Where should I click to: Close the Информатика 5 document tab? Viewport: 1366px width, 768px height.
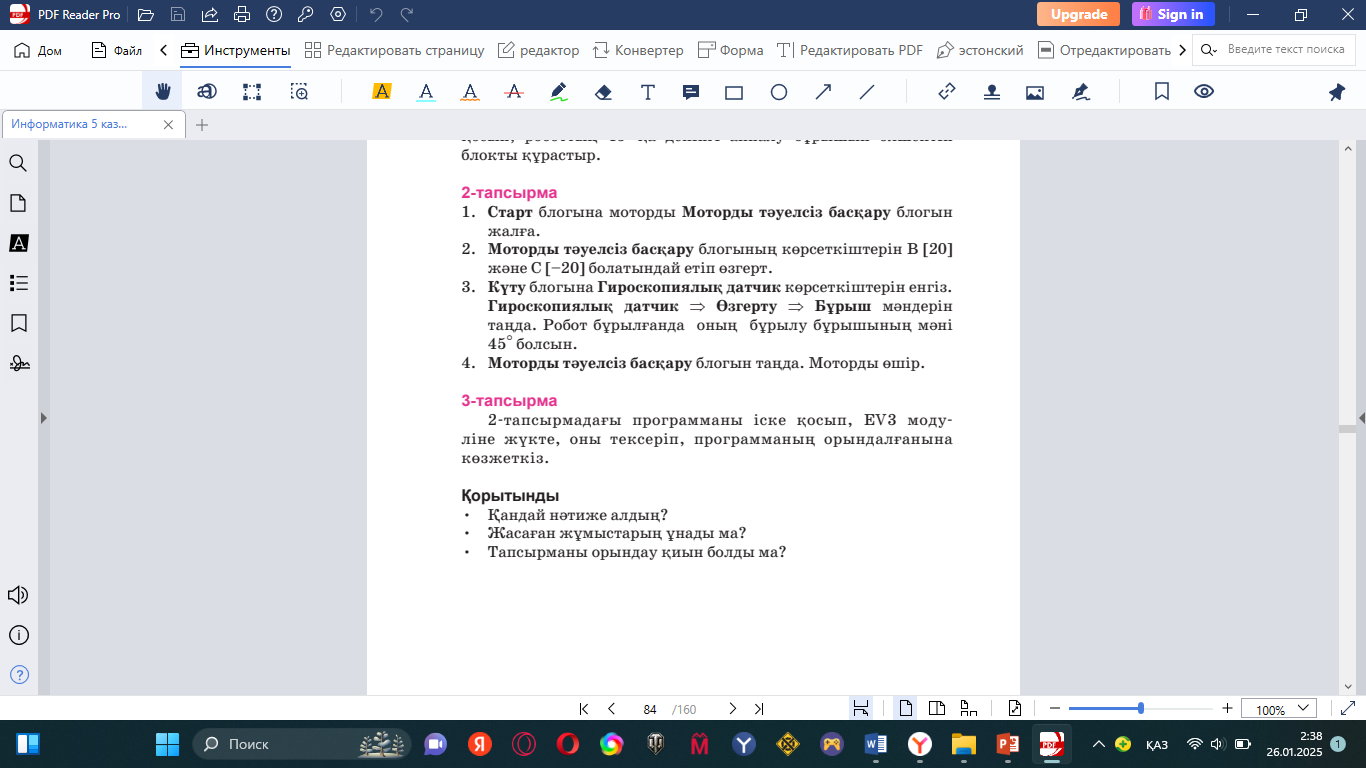pos(168,125)
